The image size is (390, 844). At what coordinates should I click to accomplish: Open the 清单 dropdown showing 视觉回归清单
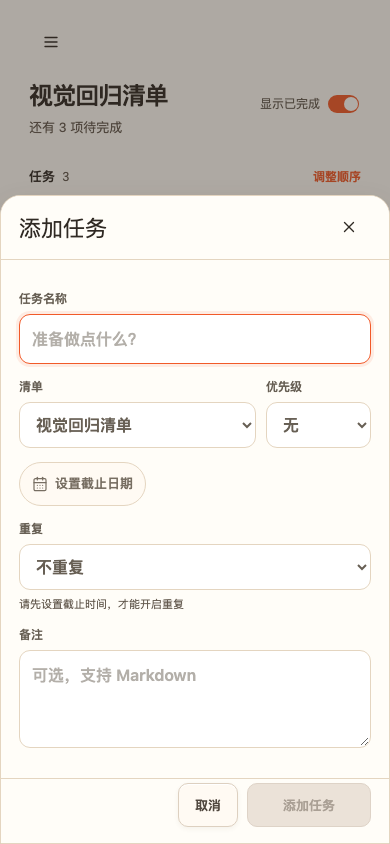point(137,425)
